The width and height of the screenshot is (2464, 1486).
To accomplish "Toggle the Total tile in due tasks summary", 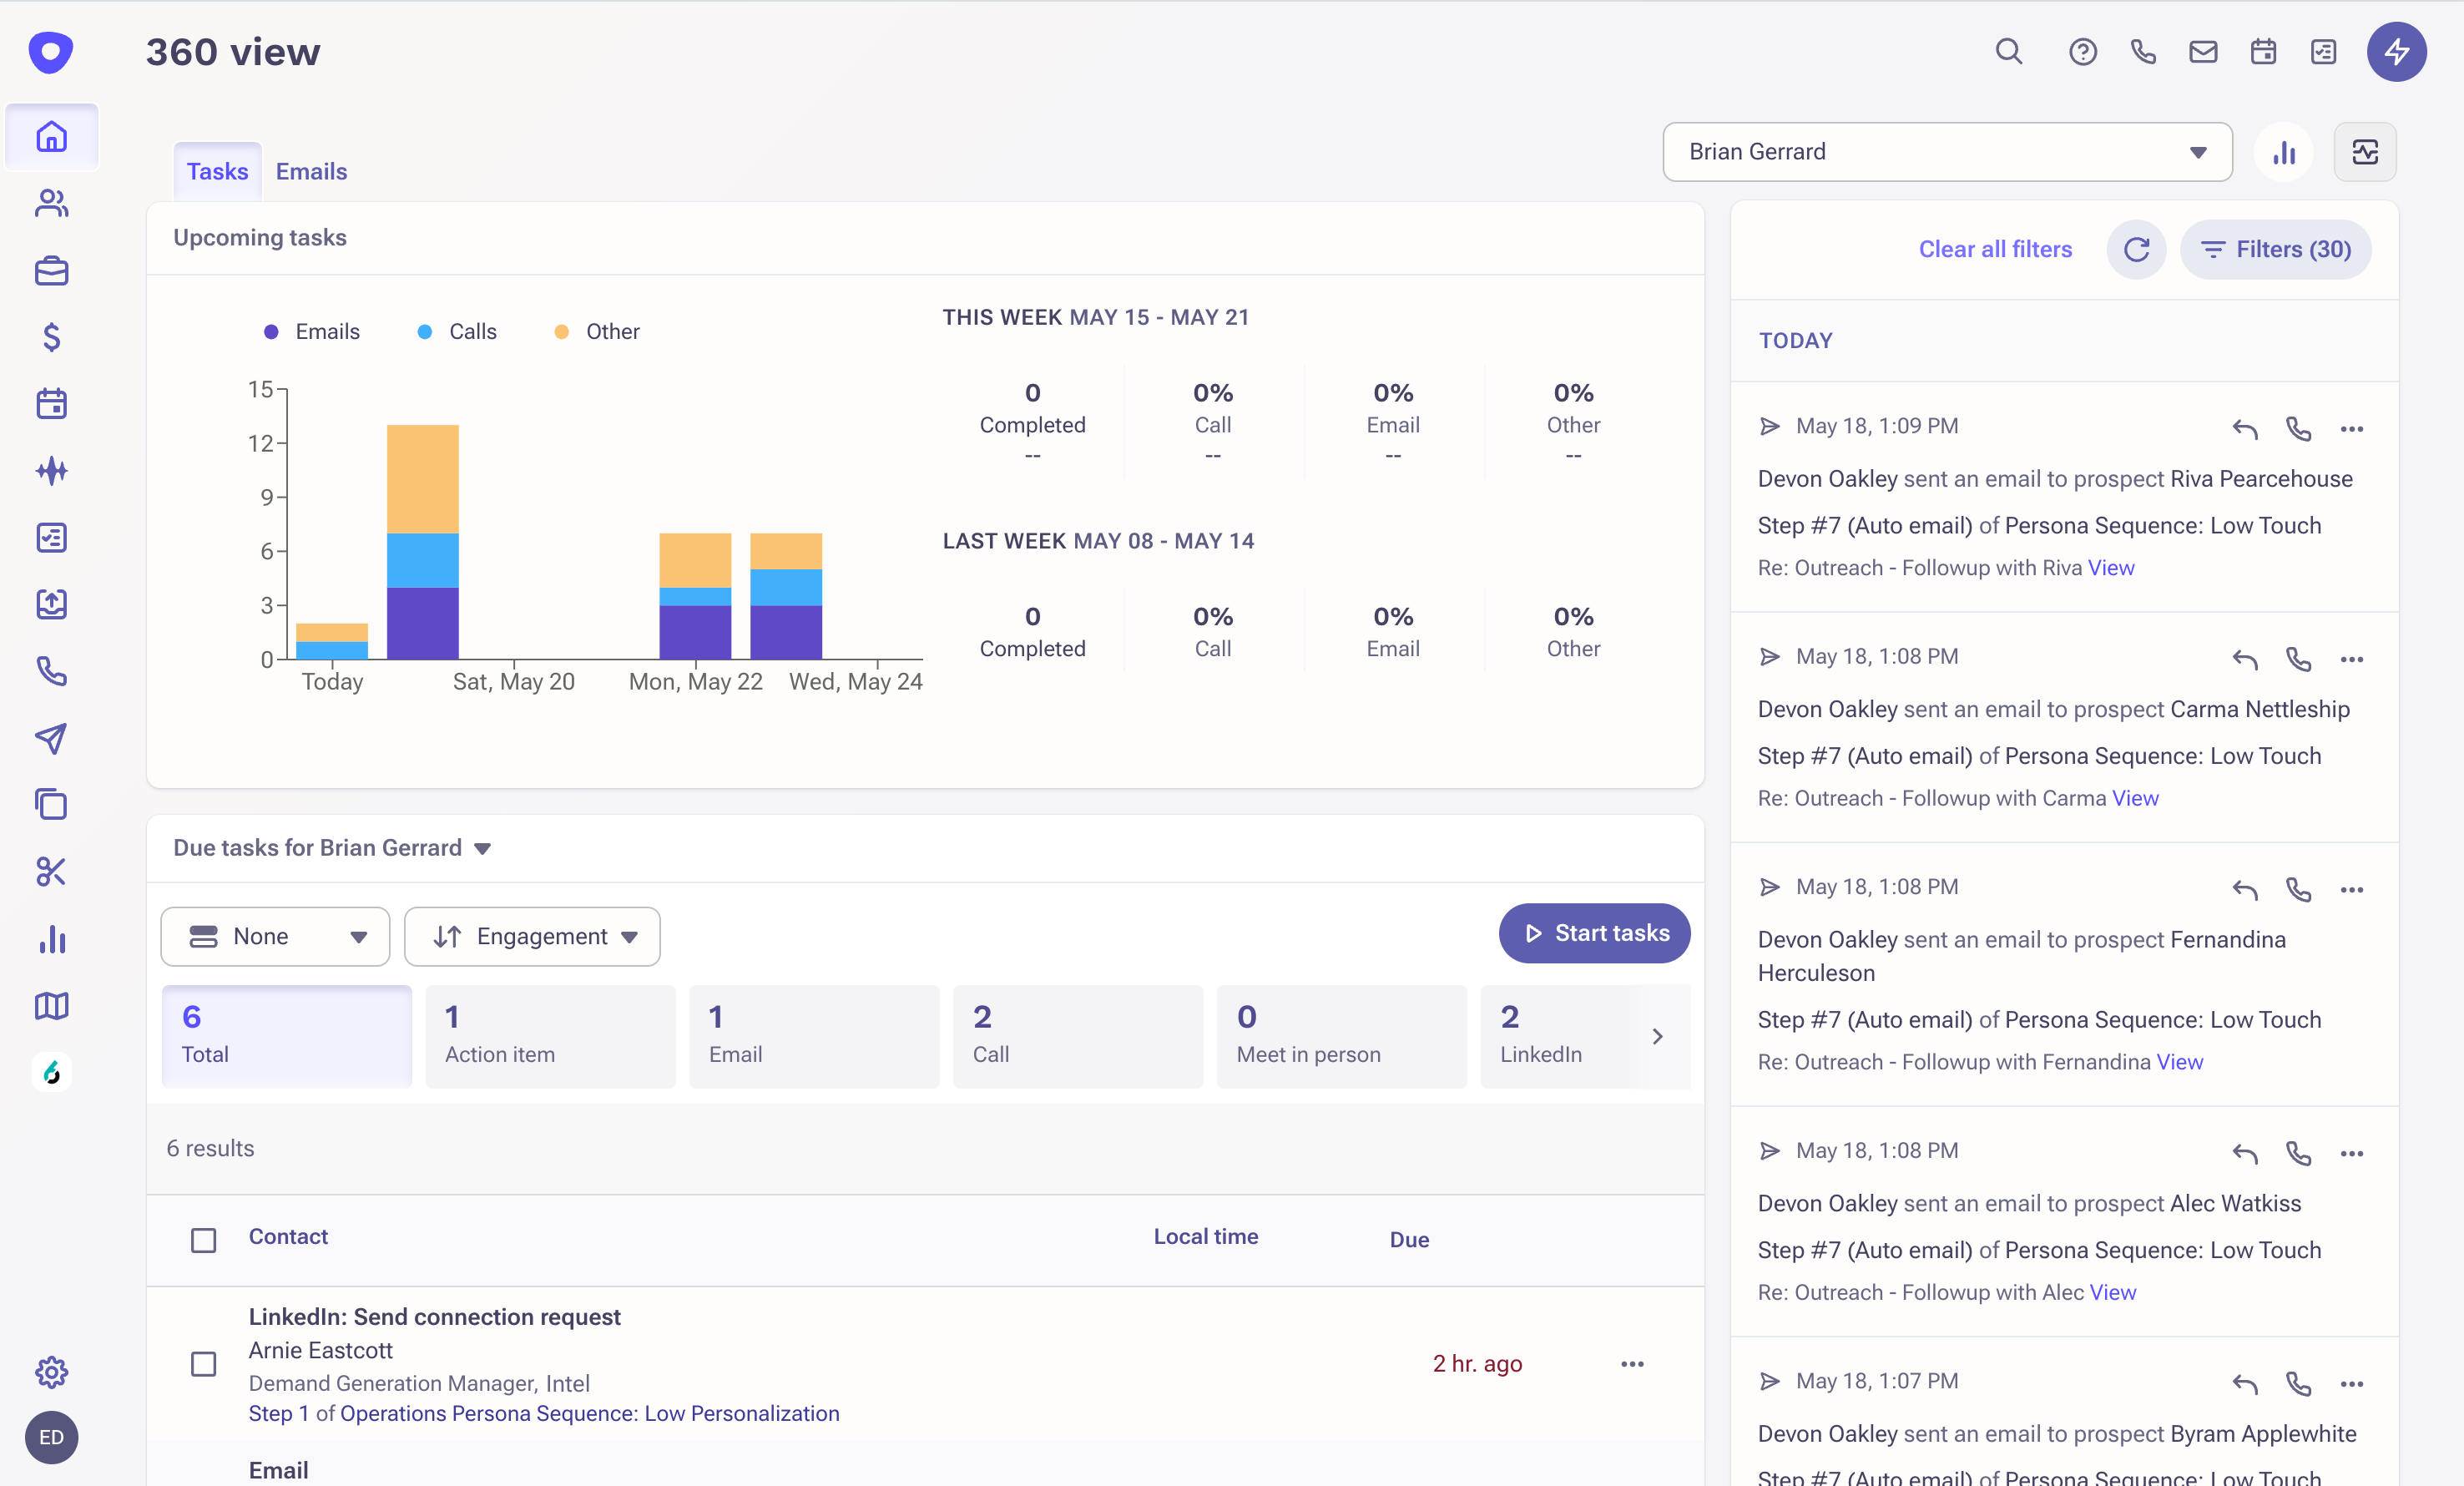I will (286, 1036).
